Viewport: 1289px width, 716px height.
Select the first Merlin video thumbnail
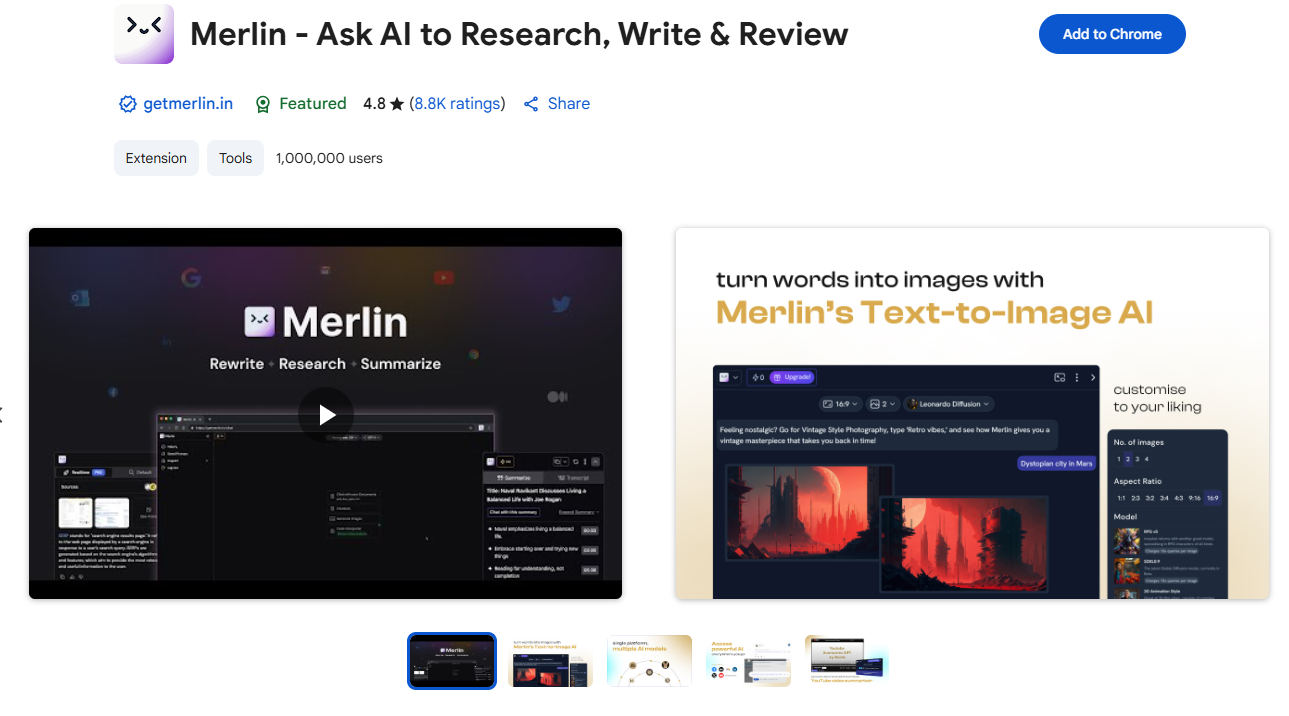click(452, 661)
